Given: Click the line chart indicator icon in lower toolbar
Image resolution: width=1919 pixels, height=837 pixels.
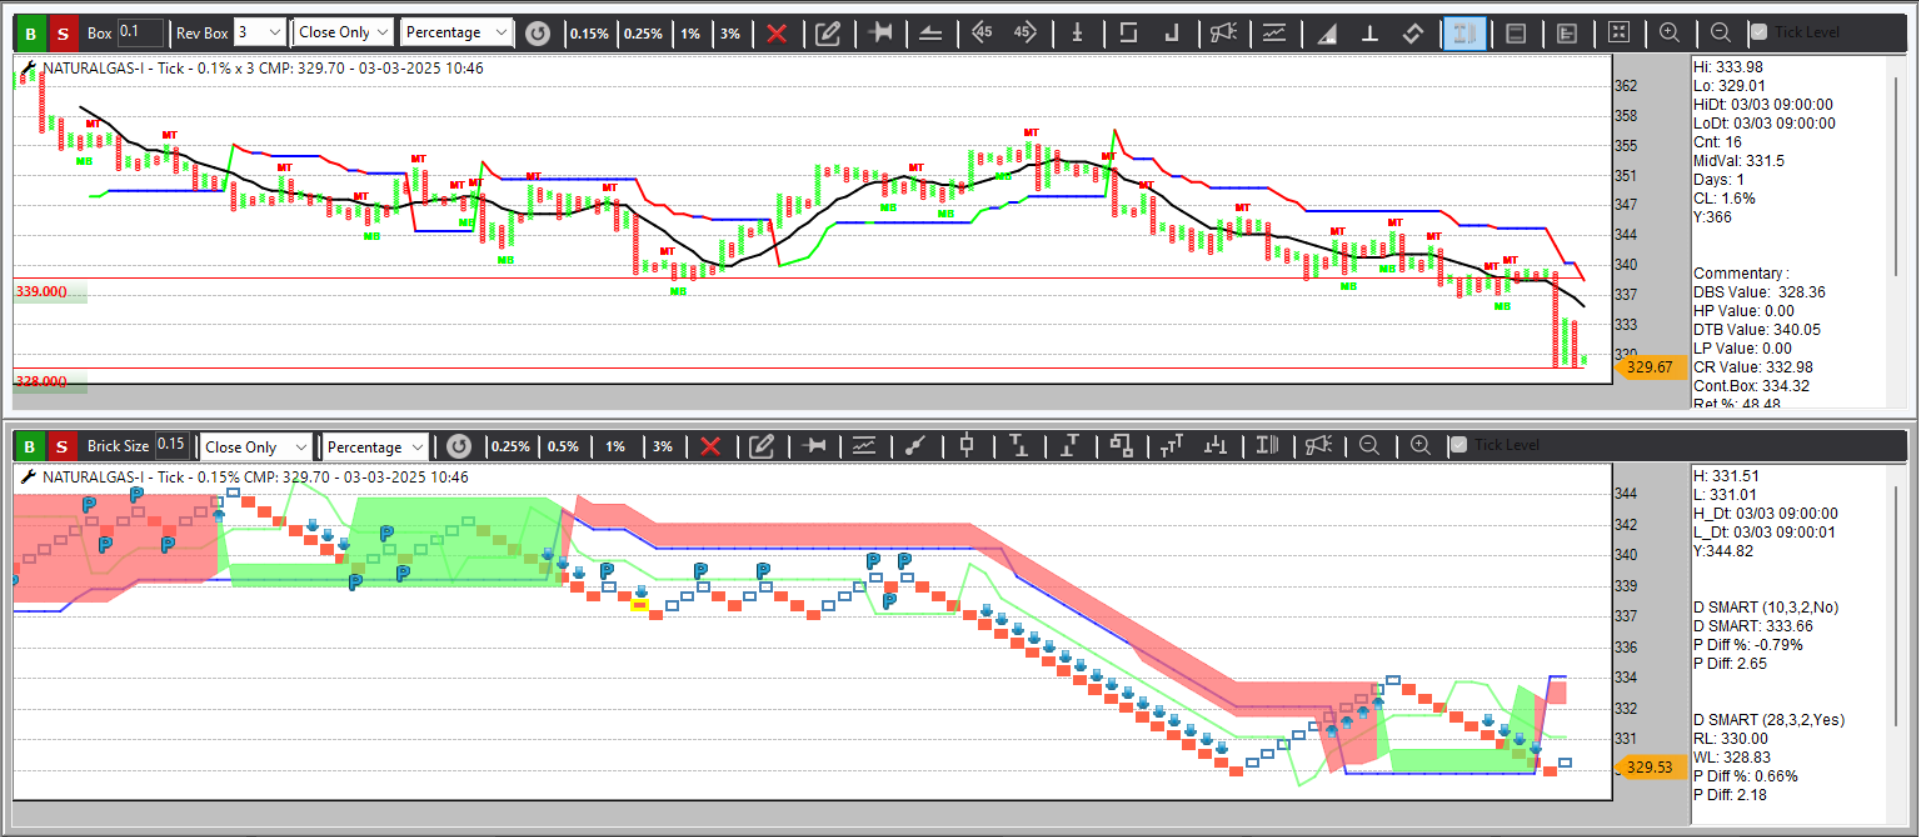Looking at the screenshot, I should (864, 445).
